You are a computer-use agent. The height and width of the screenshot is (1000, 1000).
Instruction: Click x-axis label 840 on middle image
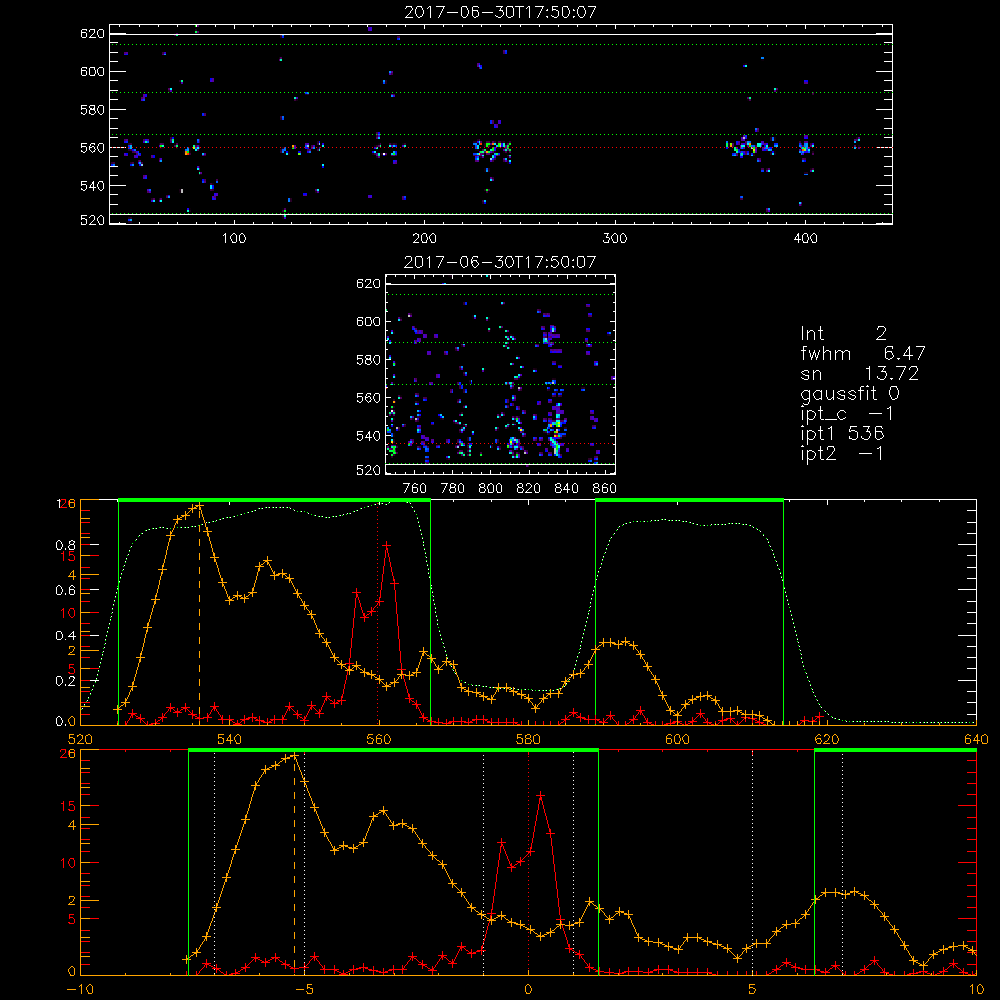566,489
